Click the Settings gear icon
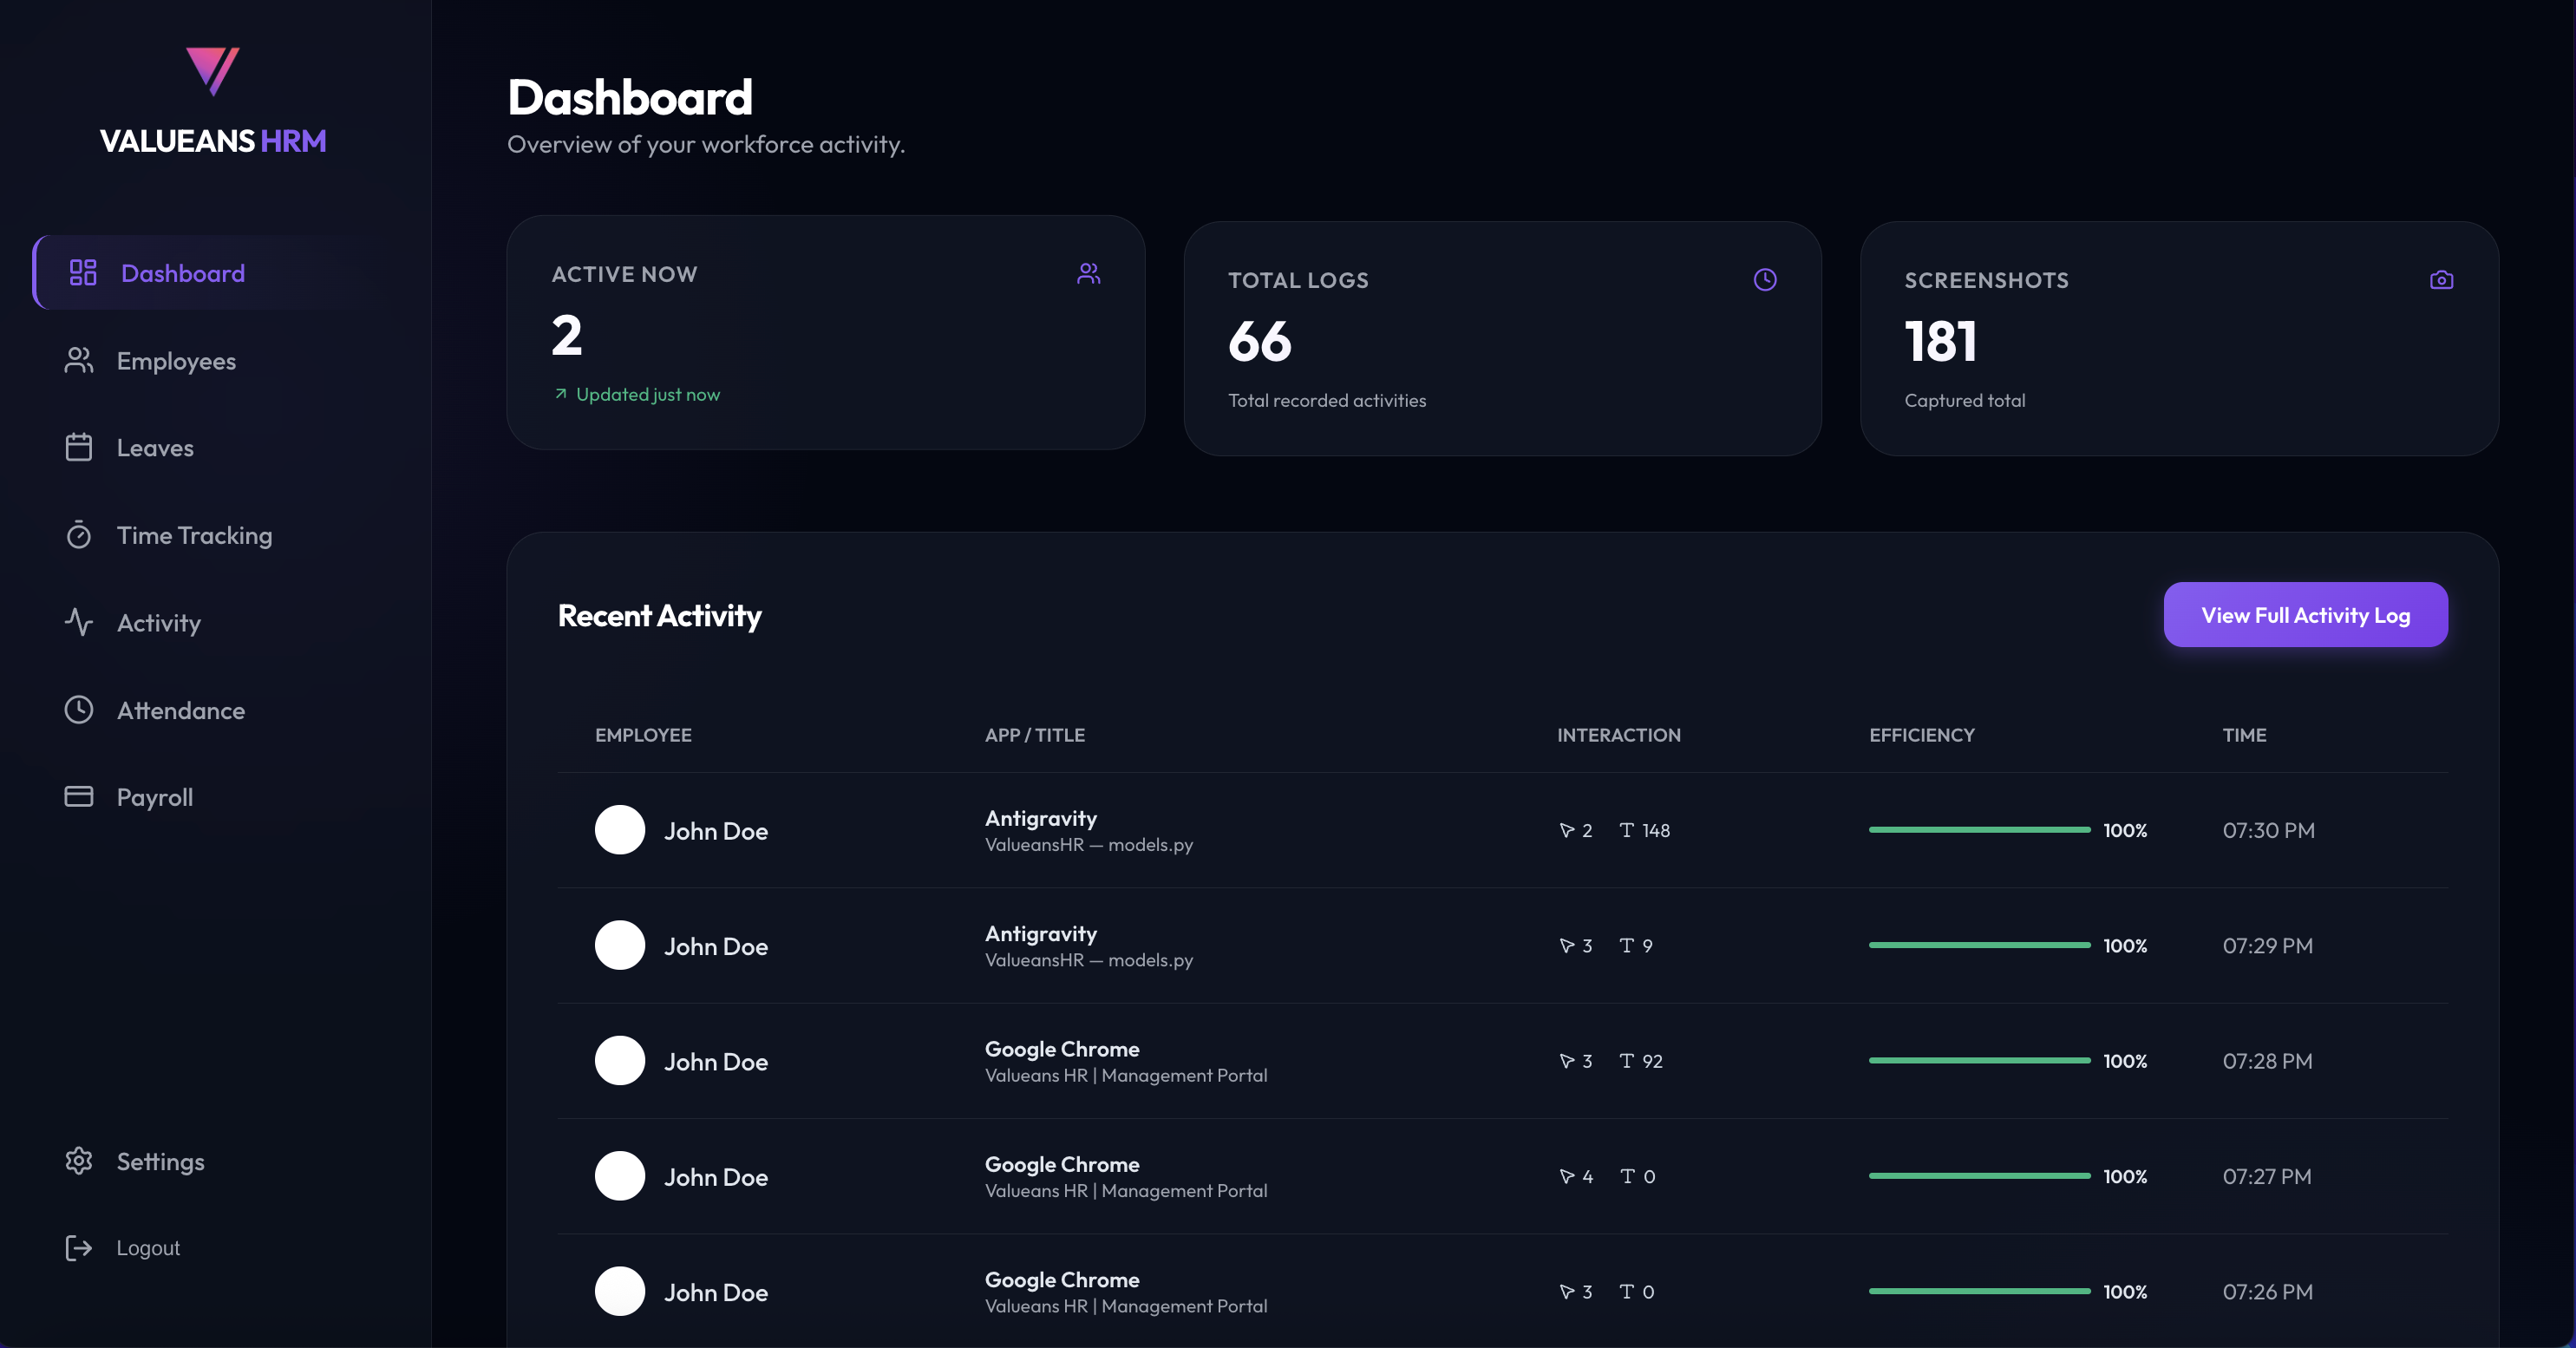Image resolution: width=2576 pixels, height=1348 pixels. (x=79, y=1161)
